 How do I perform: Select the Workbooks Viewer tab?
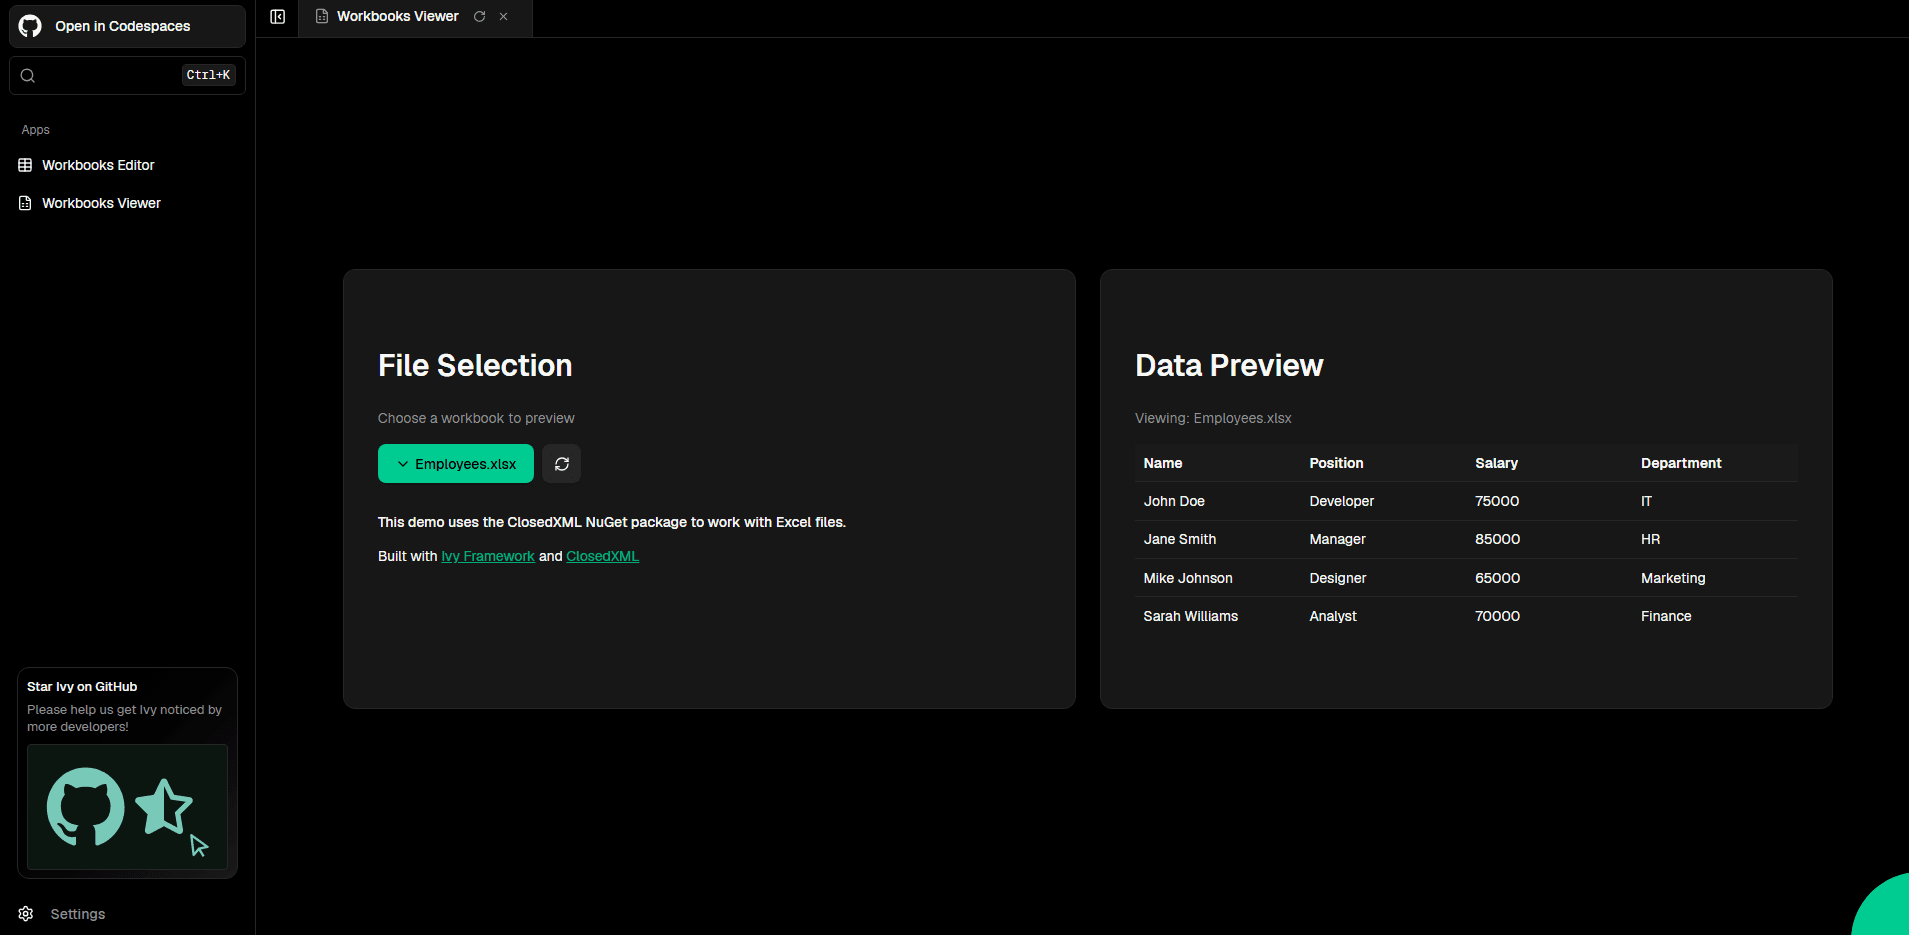click(397, 17)
